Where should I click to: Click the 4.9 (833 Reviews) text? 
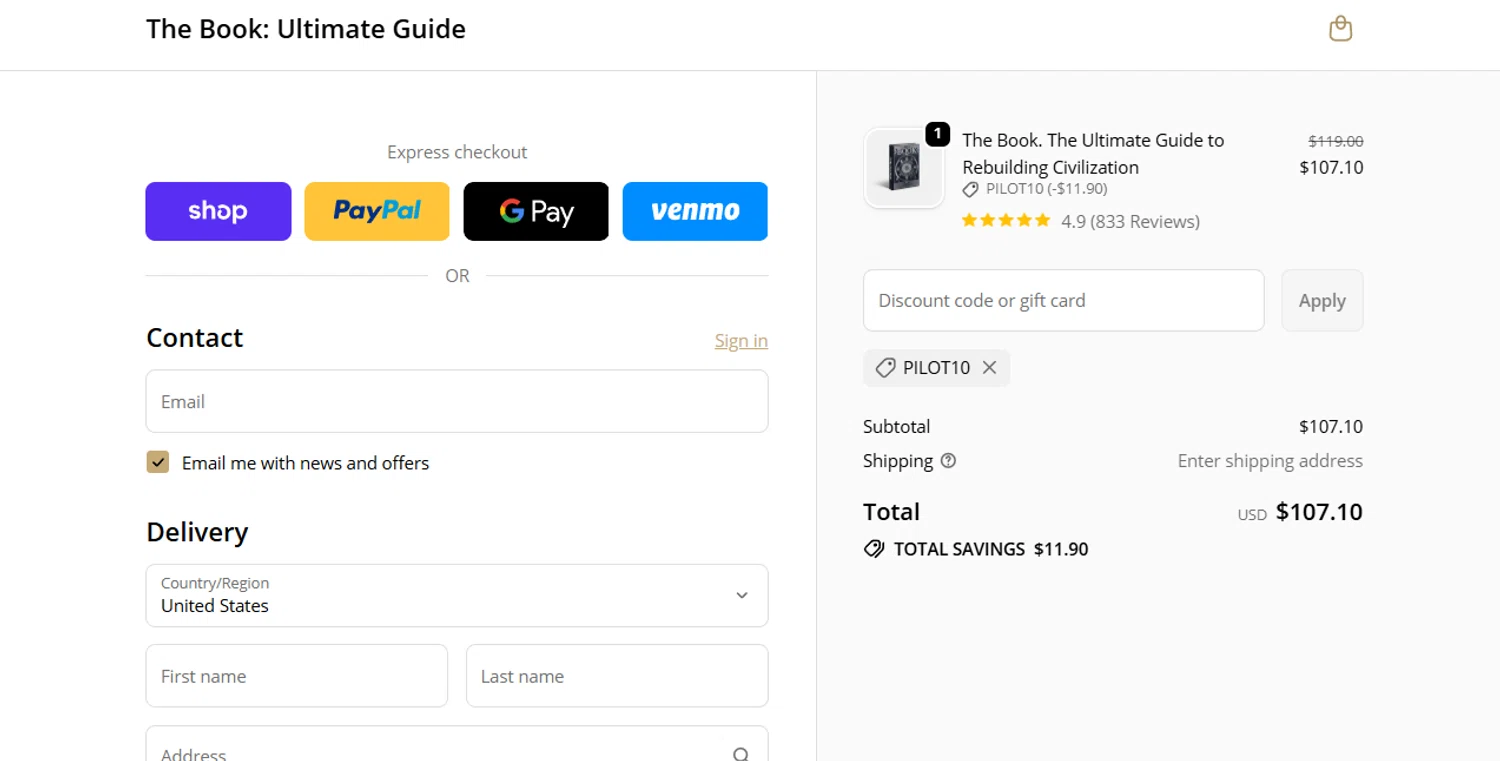coord(1130,221)
